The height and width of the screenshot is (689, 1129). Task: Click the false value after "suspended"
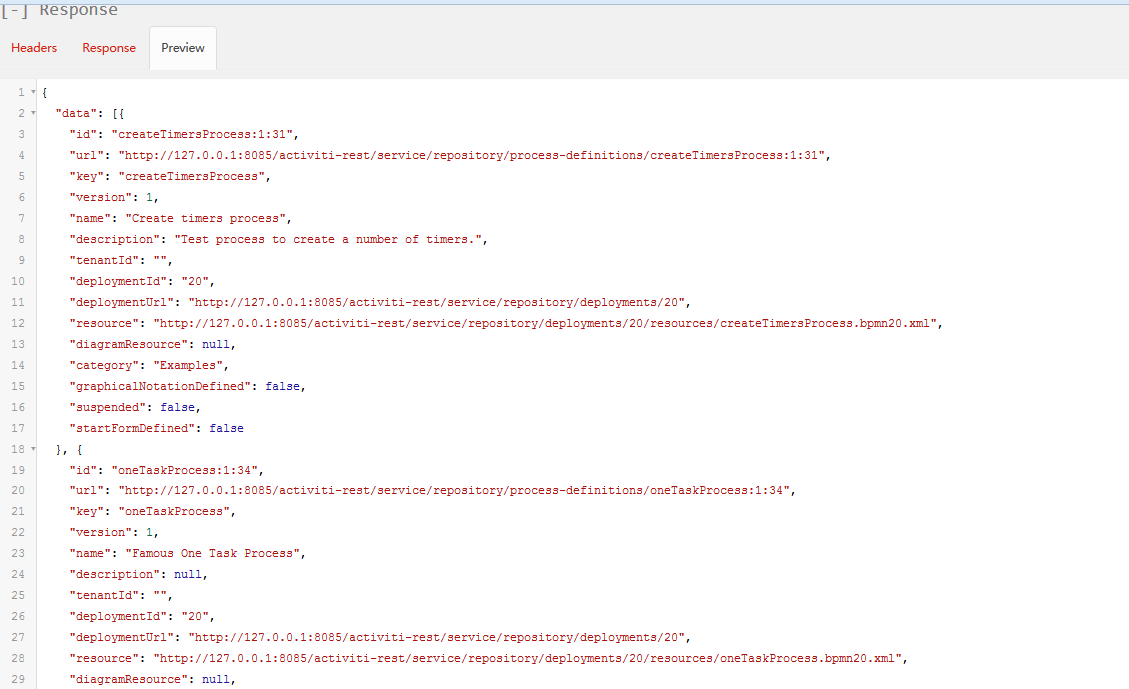pos(177,407)
